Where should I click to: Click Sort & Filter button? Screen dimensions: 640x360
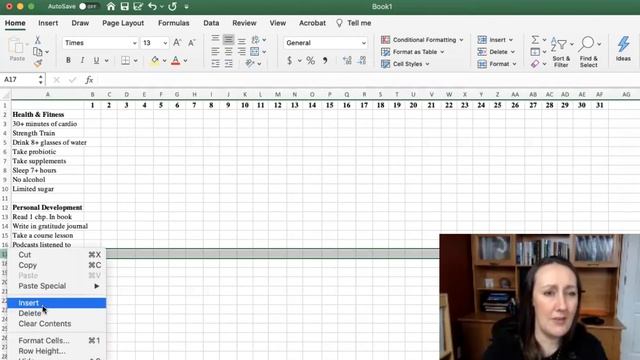[561, 52]
